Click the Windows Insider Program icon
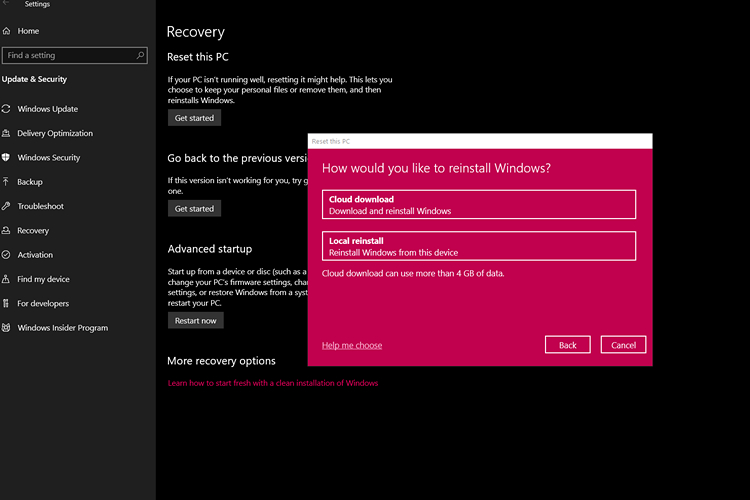 [6, 328]
